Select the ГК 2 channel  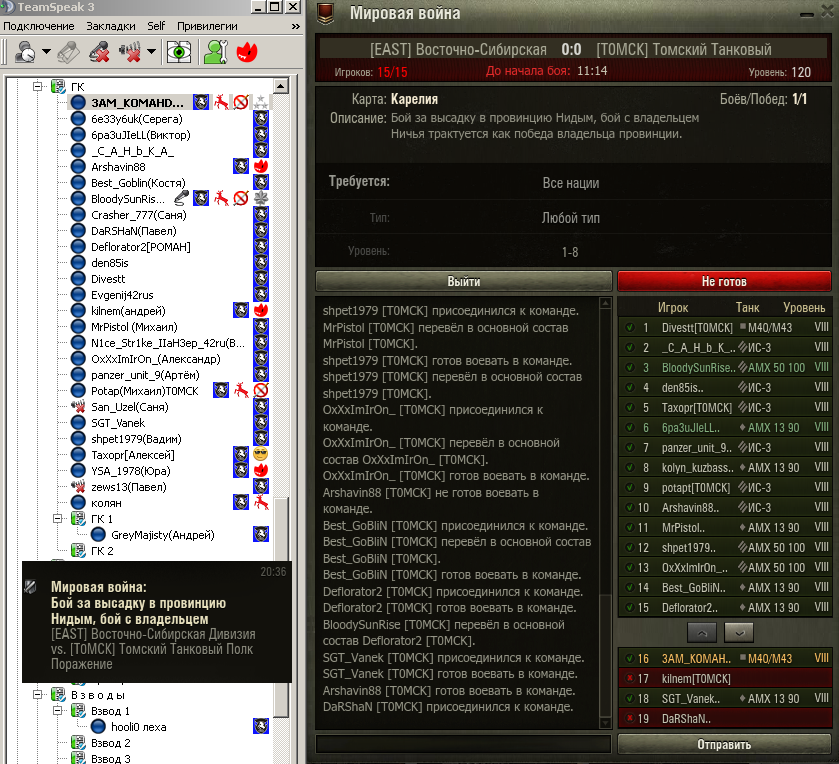tap(102, 551)
